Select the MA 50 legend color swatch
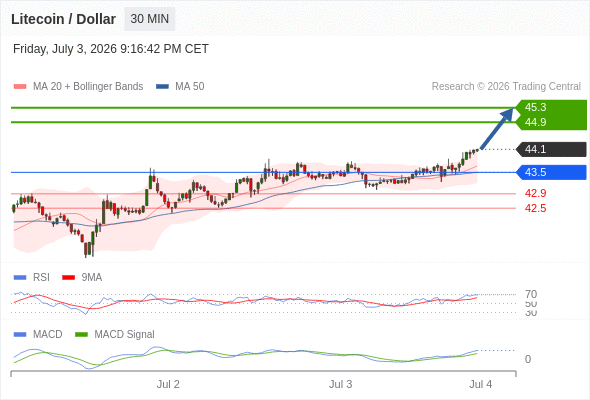This screenshot has height=400, width=590. pyautogui.click(x=162, y=87)
